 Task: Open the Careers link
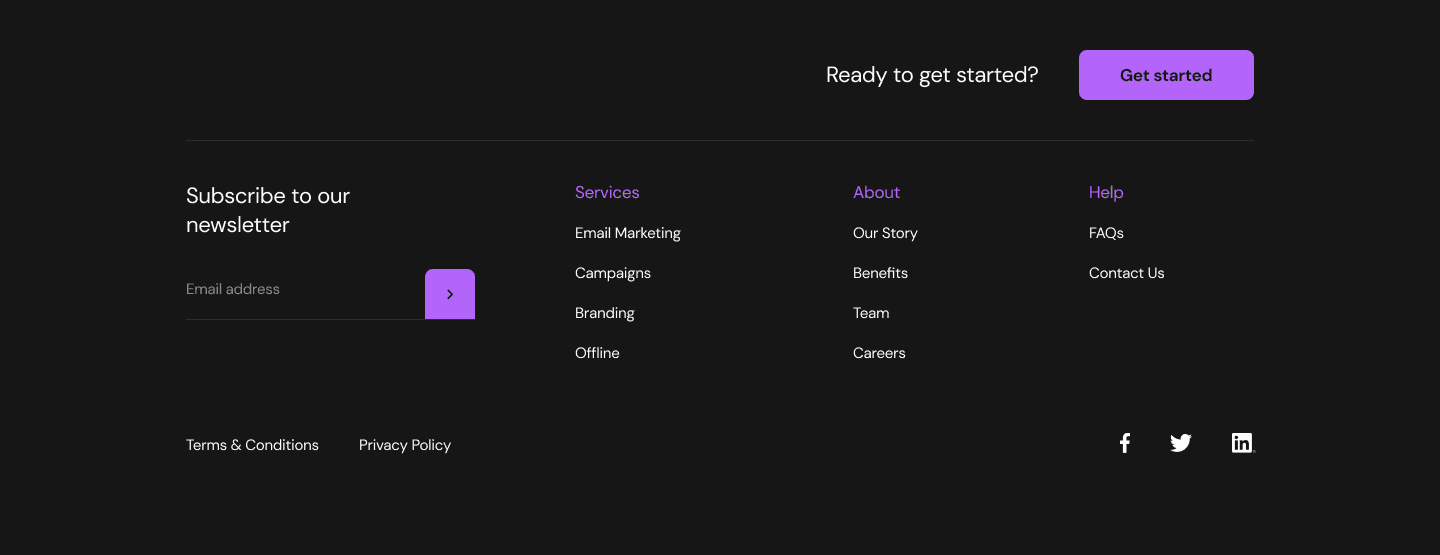879,353
